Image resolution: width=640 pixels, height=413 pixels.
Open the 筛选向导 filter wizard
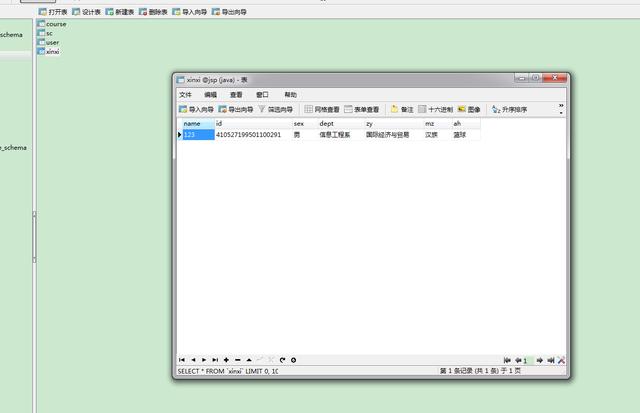pos(276,109)
